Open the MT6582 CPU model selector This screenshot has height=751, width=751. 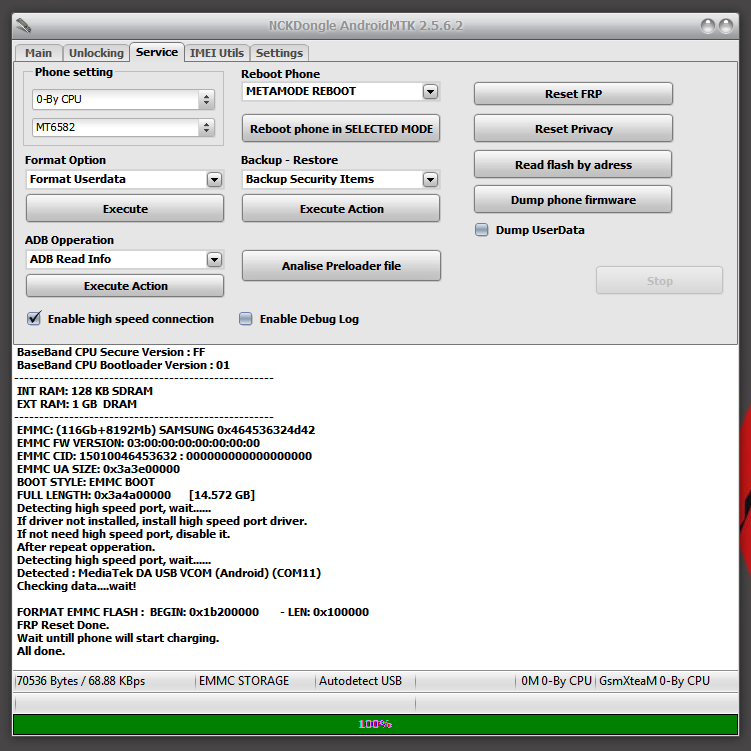(x=124, y=127)
